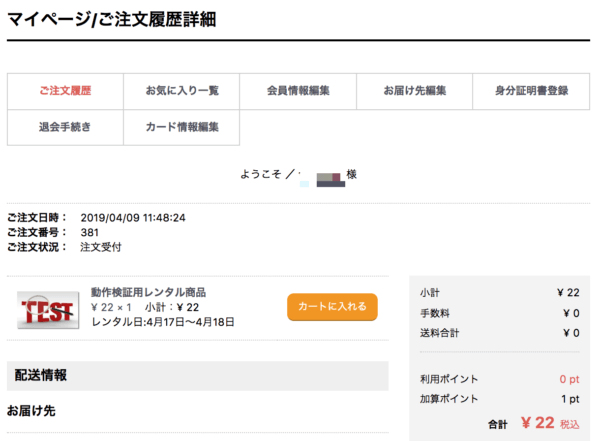Screen dimensions: 600x441
Task: Click the ようこそ welcome text
Action: click(x=261, y=175)
